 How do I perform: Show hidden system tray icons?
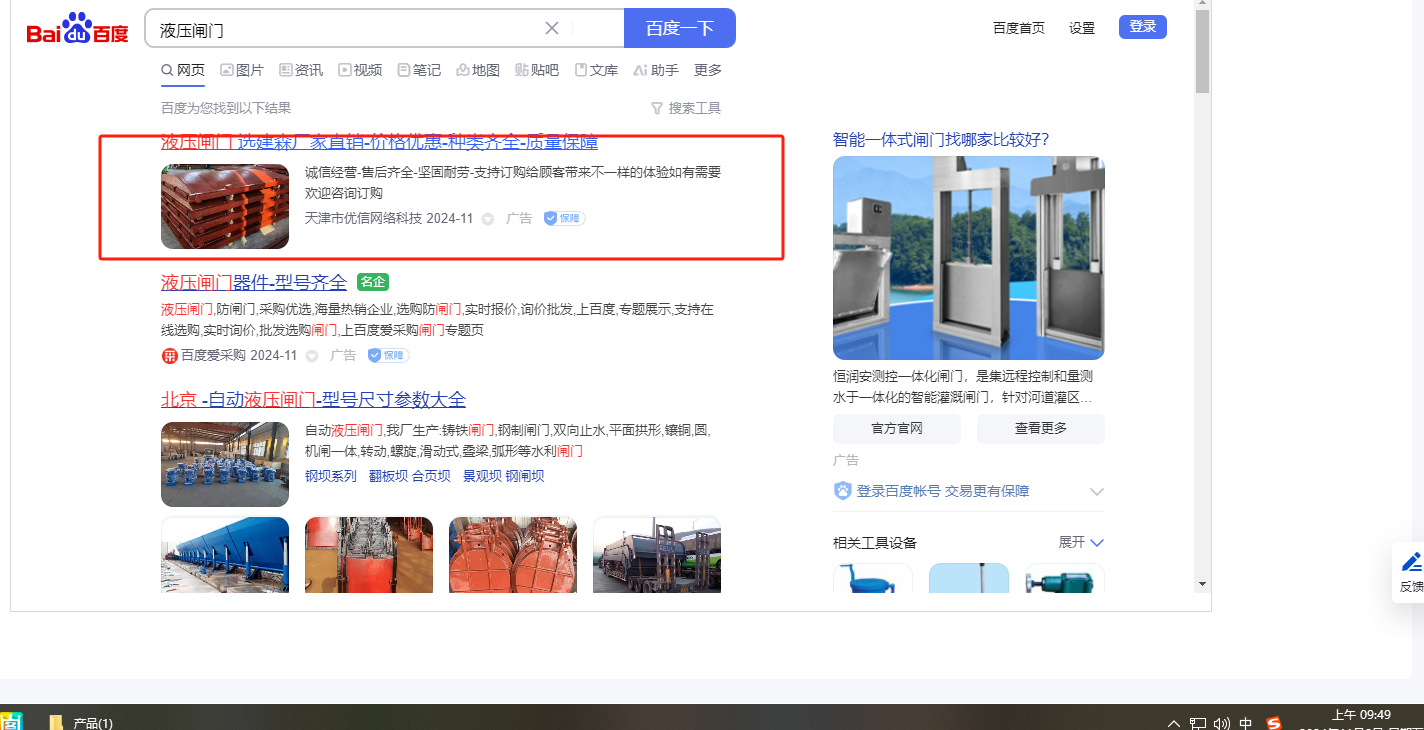click(x=1174, y=722)
